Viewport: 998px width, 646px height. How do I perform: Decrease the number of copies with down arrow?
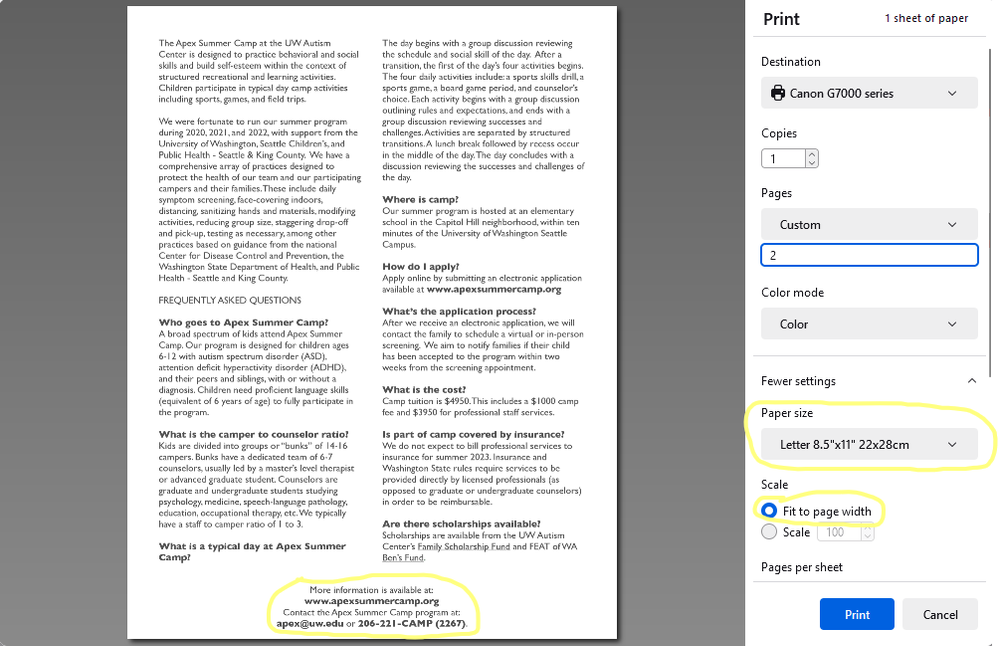811,163
